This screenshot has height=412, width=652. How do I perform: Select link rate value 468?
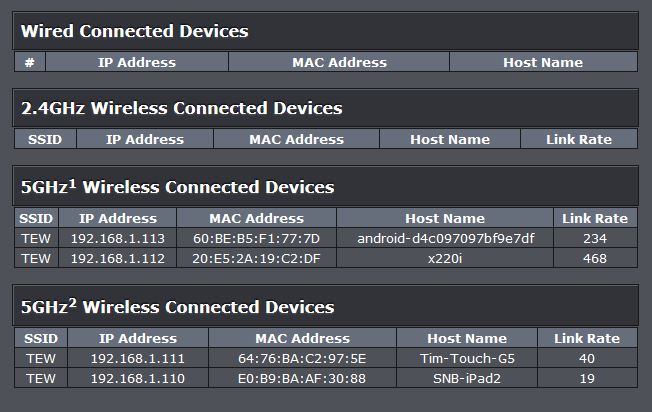pos(595,259)
